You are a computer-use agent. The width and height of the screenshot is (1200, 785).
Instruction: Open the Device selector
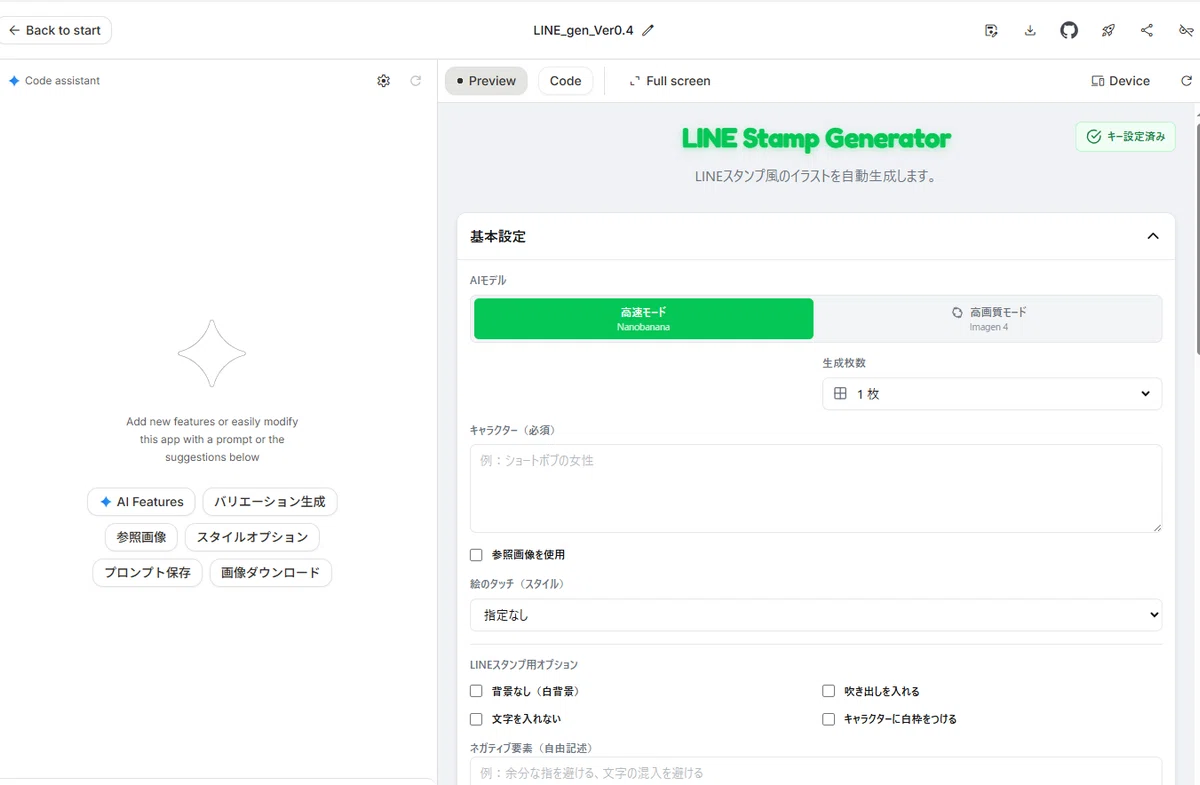coord(1120,81)
